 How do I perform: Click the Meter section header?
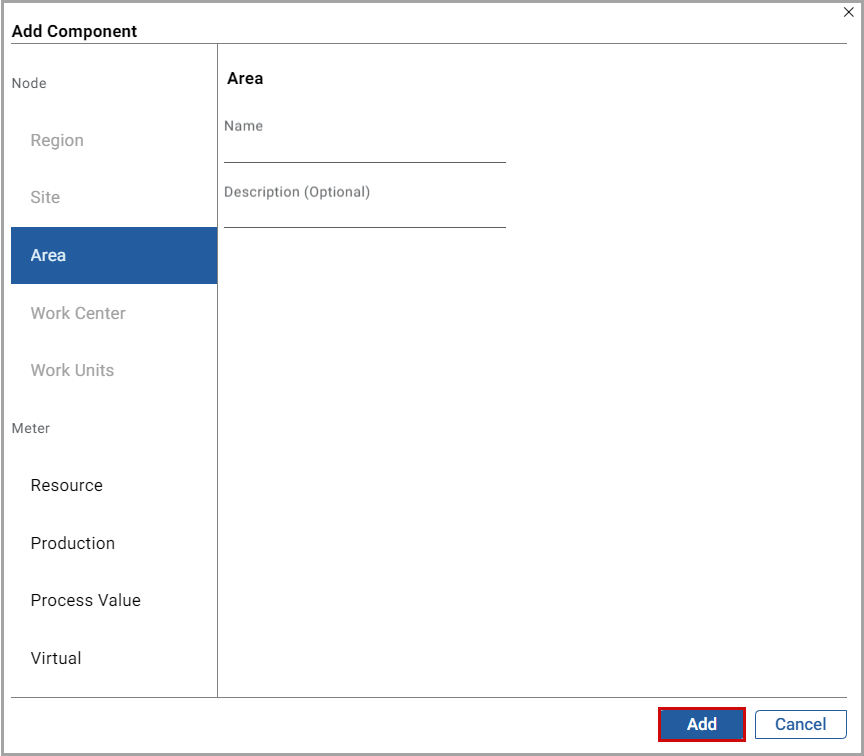31,428
